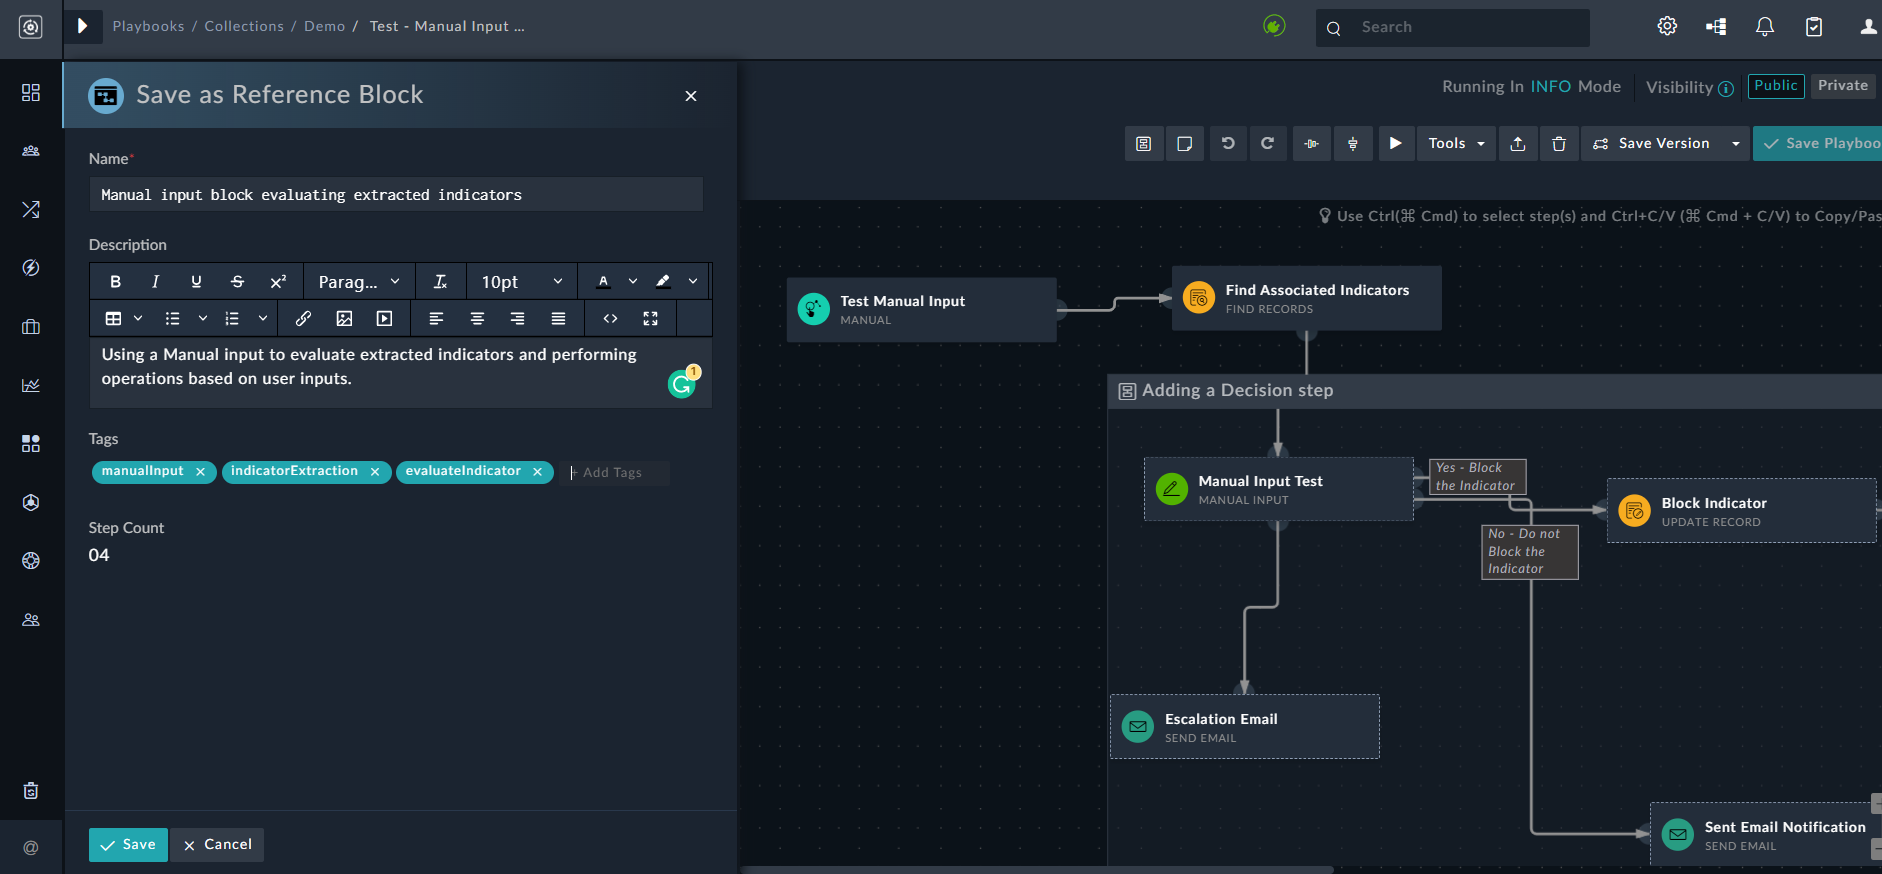Click the Save button
The width and height of the screenshot is (1882, 874).
128,845
